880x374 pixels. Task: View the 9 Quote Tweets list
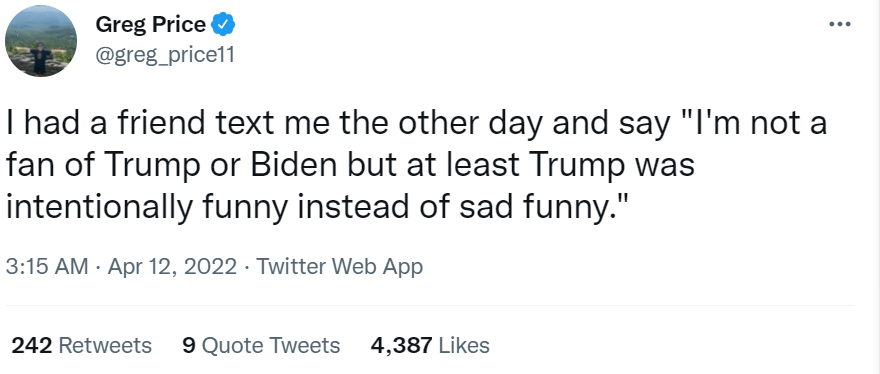point(262,345)
